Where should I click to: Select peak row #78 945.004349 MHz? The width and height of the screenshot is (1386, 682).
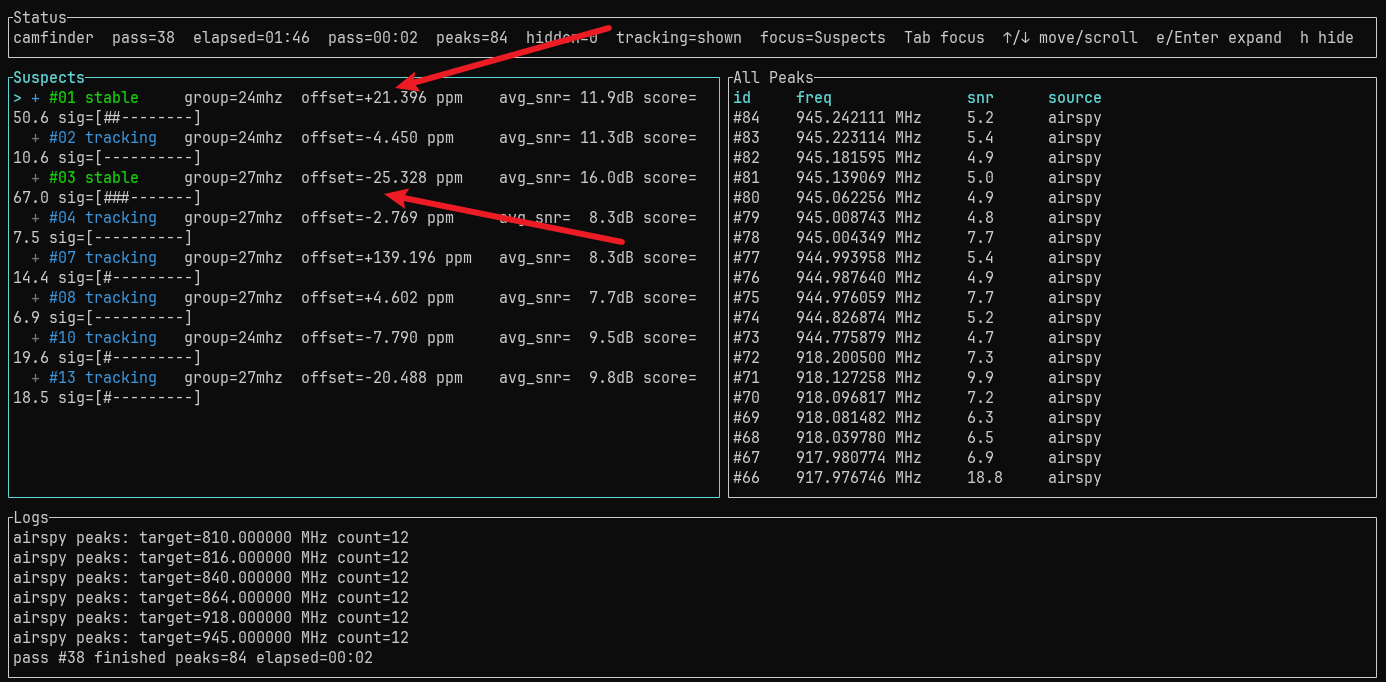[917, 238]
